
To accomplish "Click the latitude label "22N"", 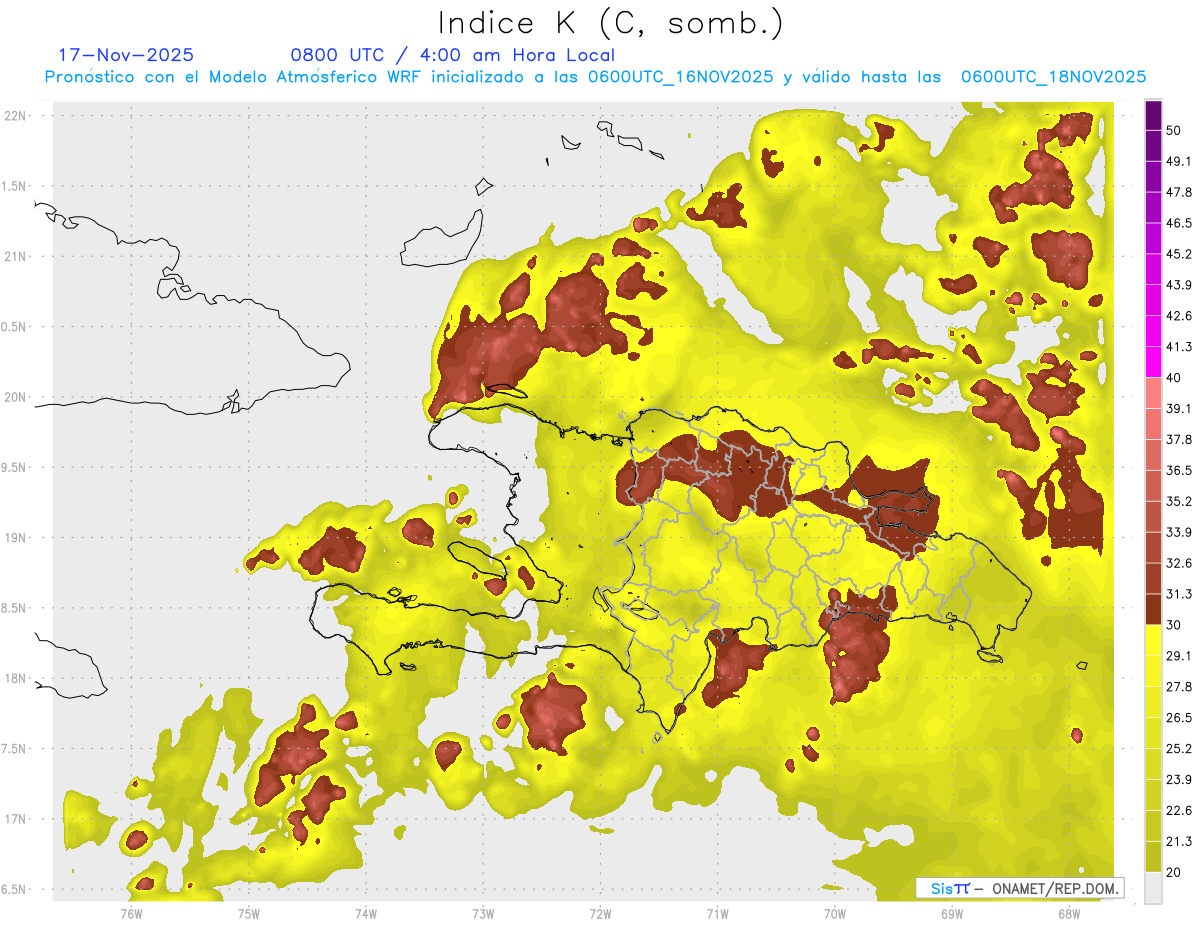I will click(x=17, y=115).
